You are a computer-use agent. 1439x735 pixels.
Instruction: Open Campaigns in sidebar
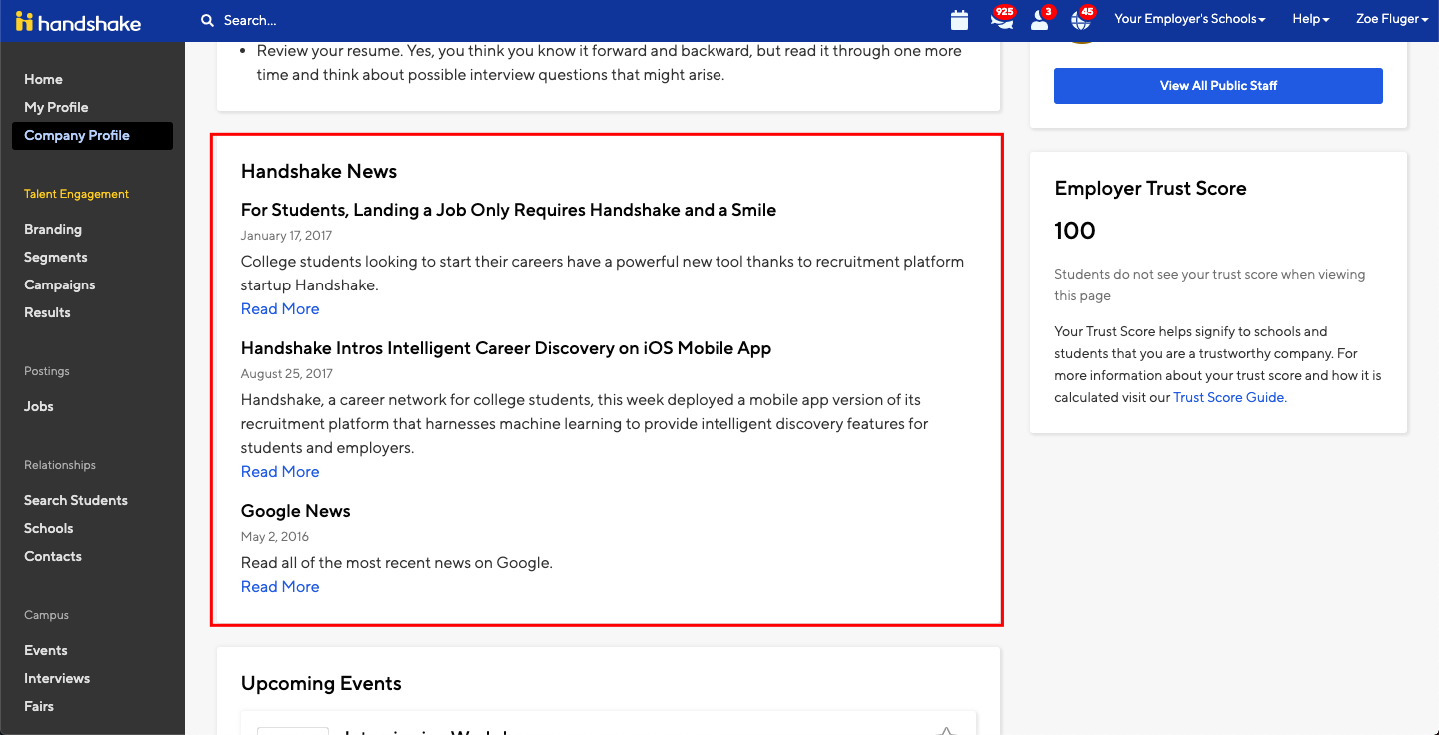click(x=60, y=284)
